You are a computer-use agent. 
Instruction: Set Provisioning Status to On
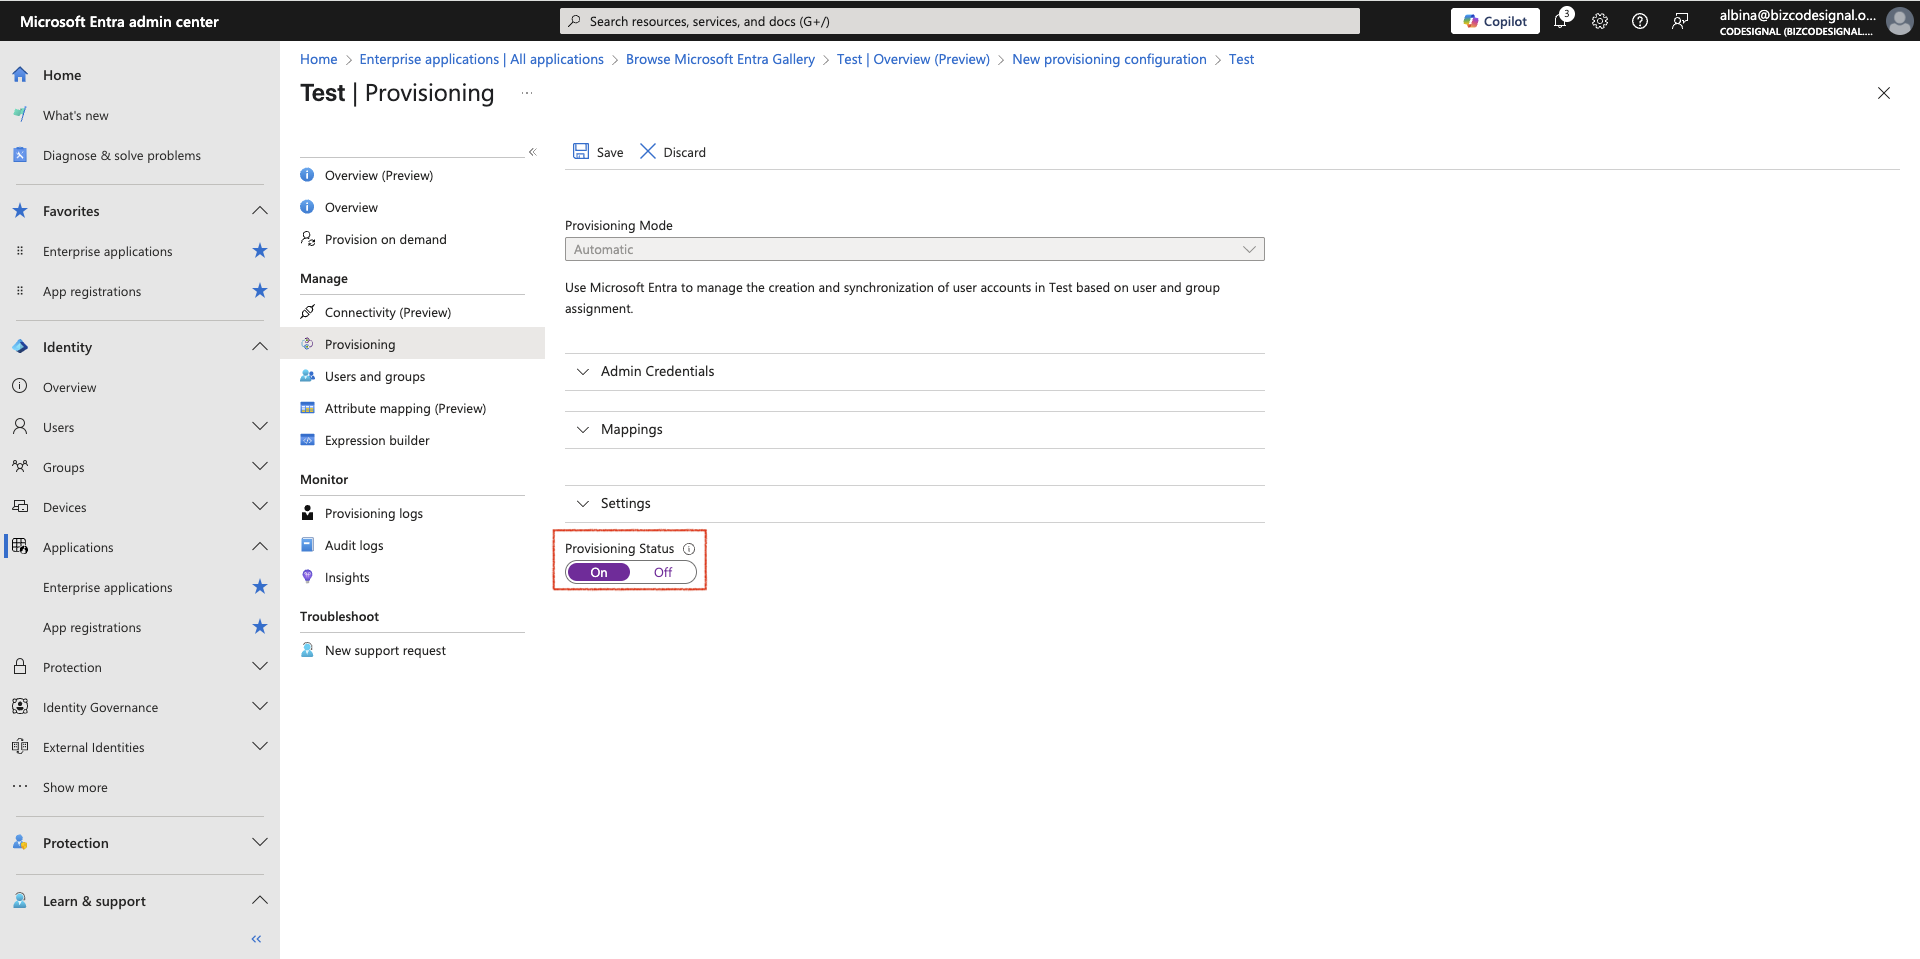[599, 572]
